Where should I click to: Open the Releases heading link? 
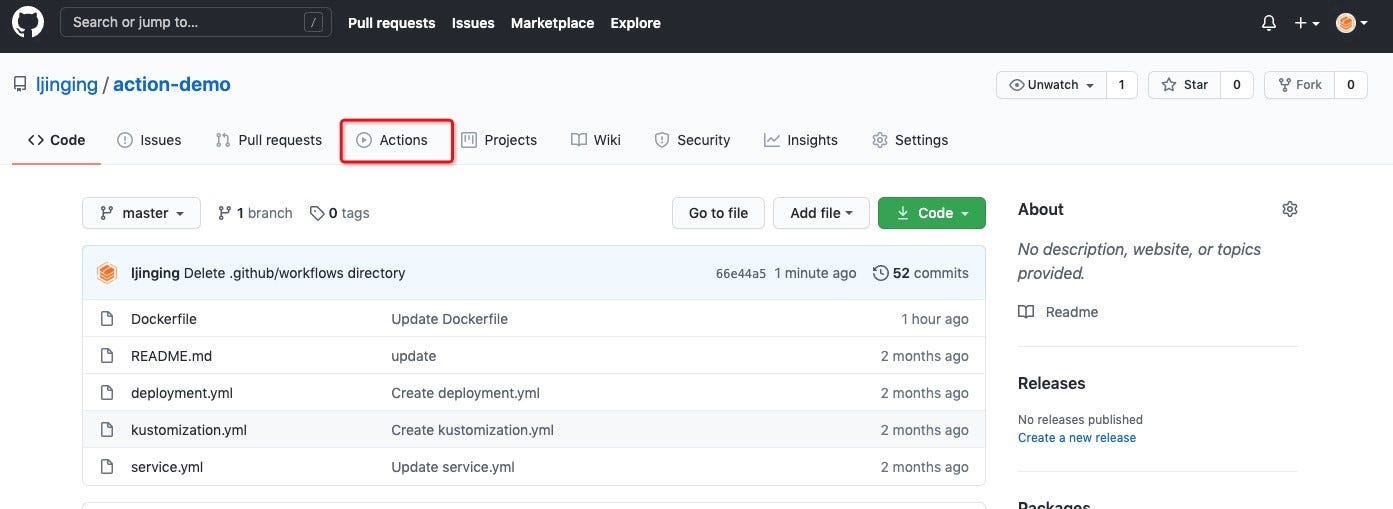(1052, 383)
